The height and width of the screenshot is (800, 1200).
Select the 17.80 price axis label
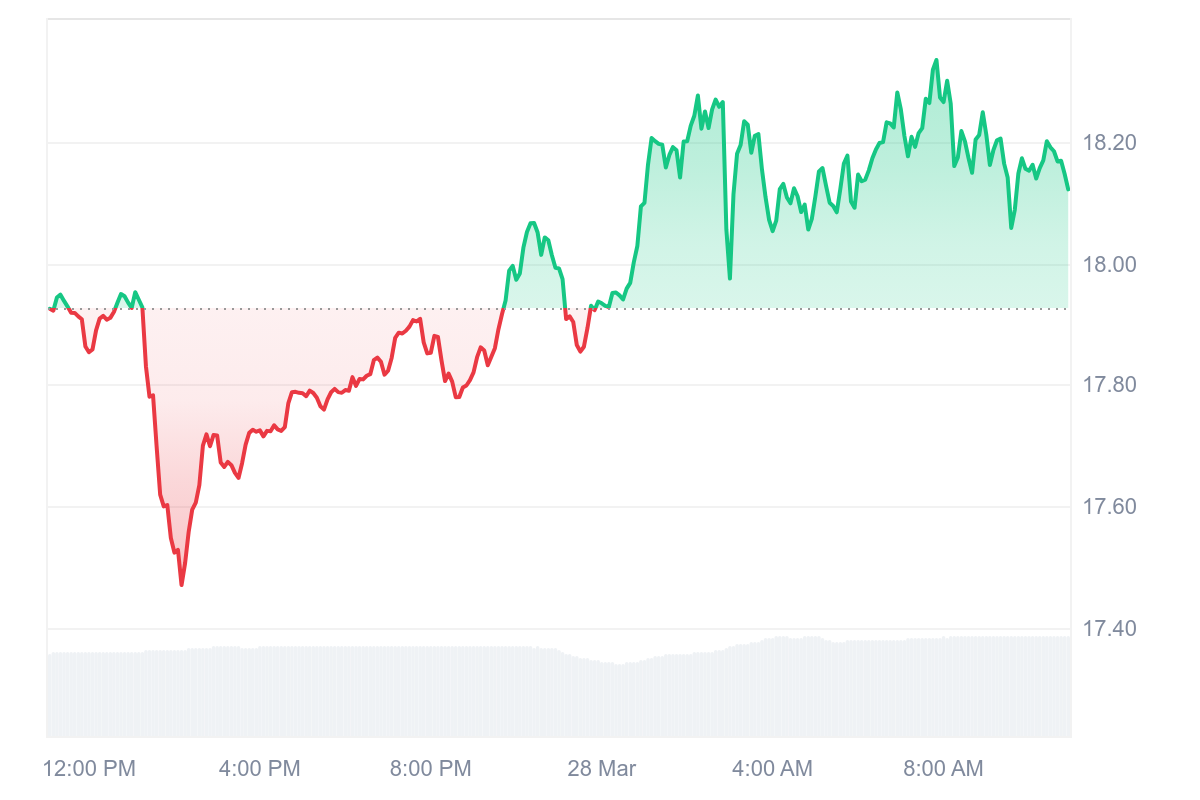tap(1110, 386)
